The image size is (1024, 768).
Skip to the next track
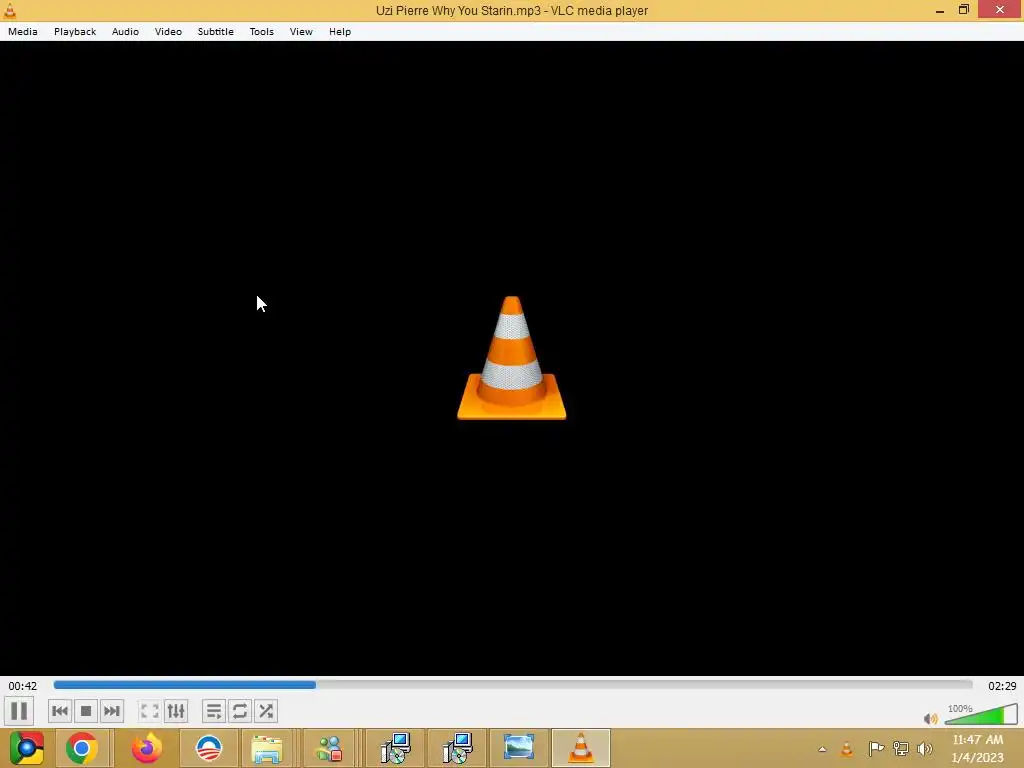112,711
